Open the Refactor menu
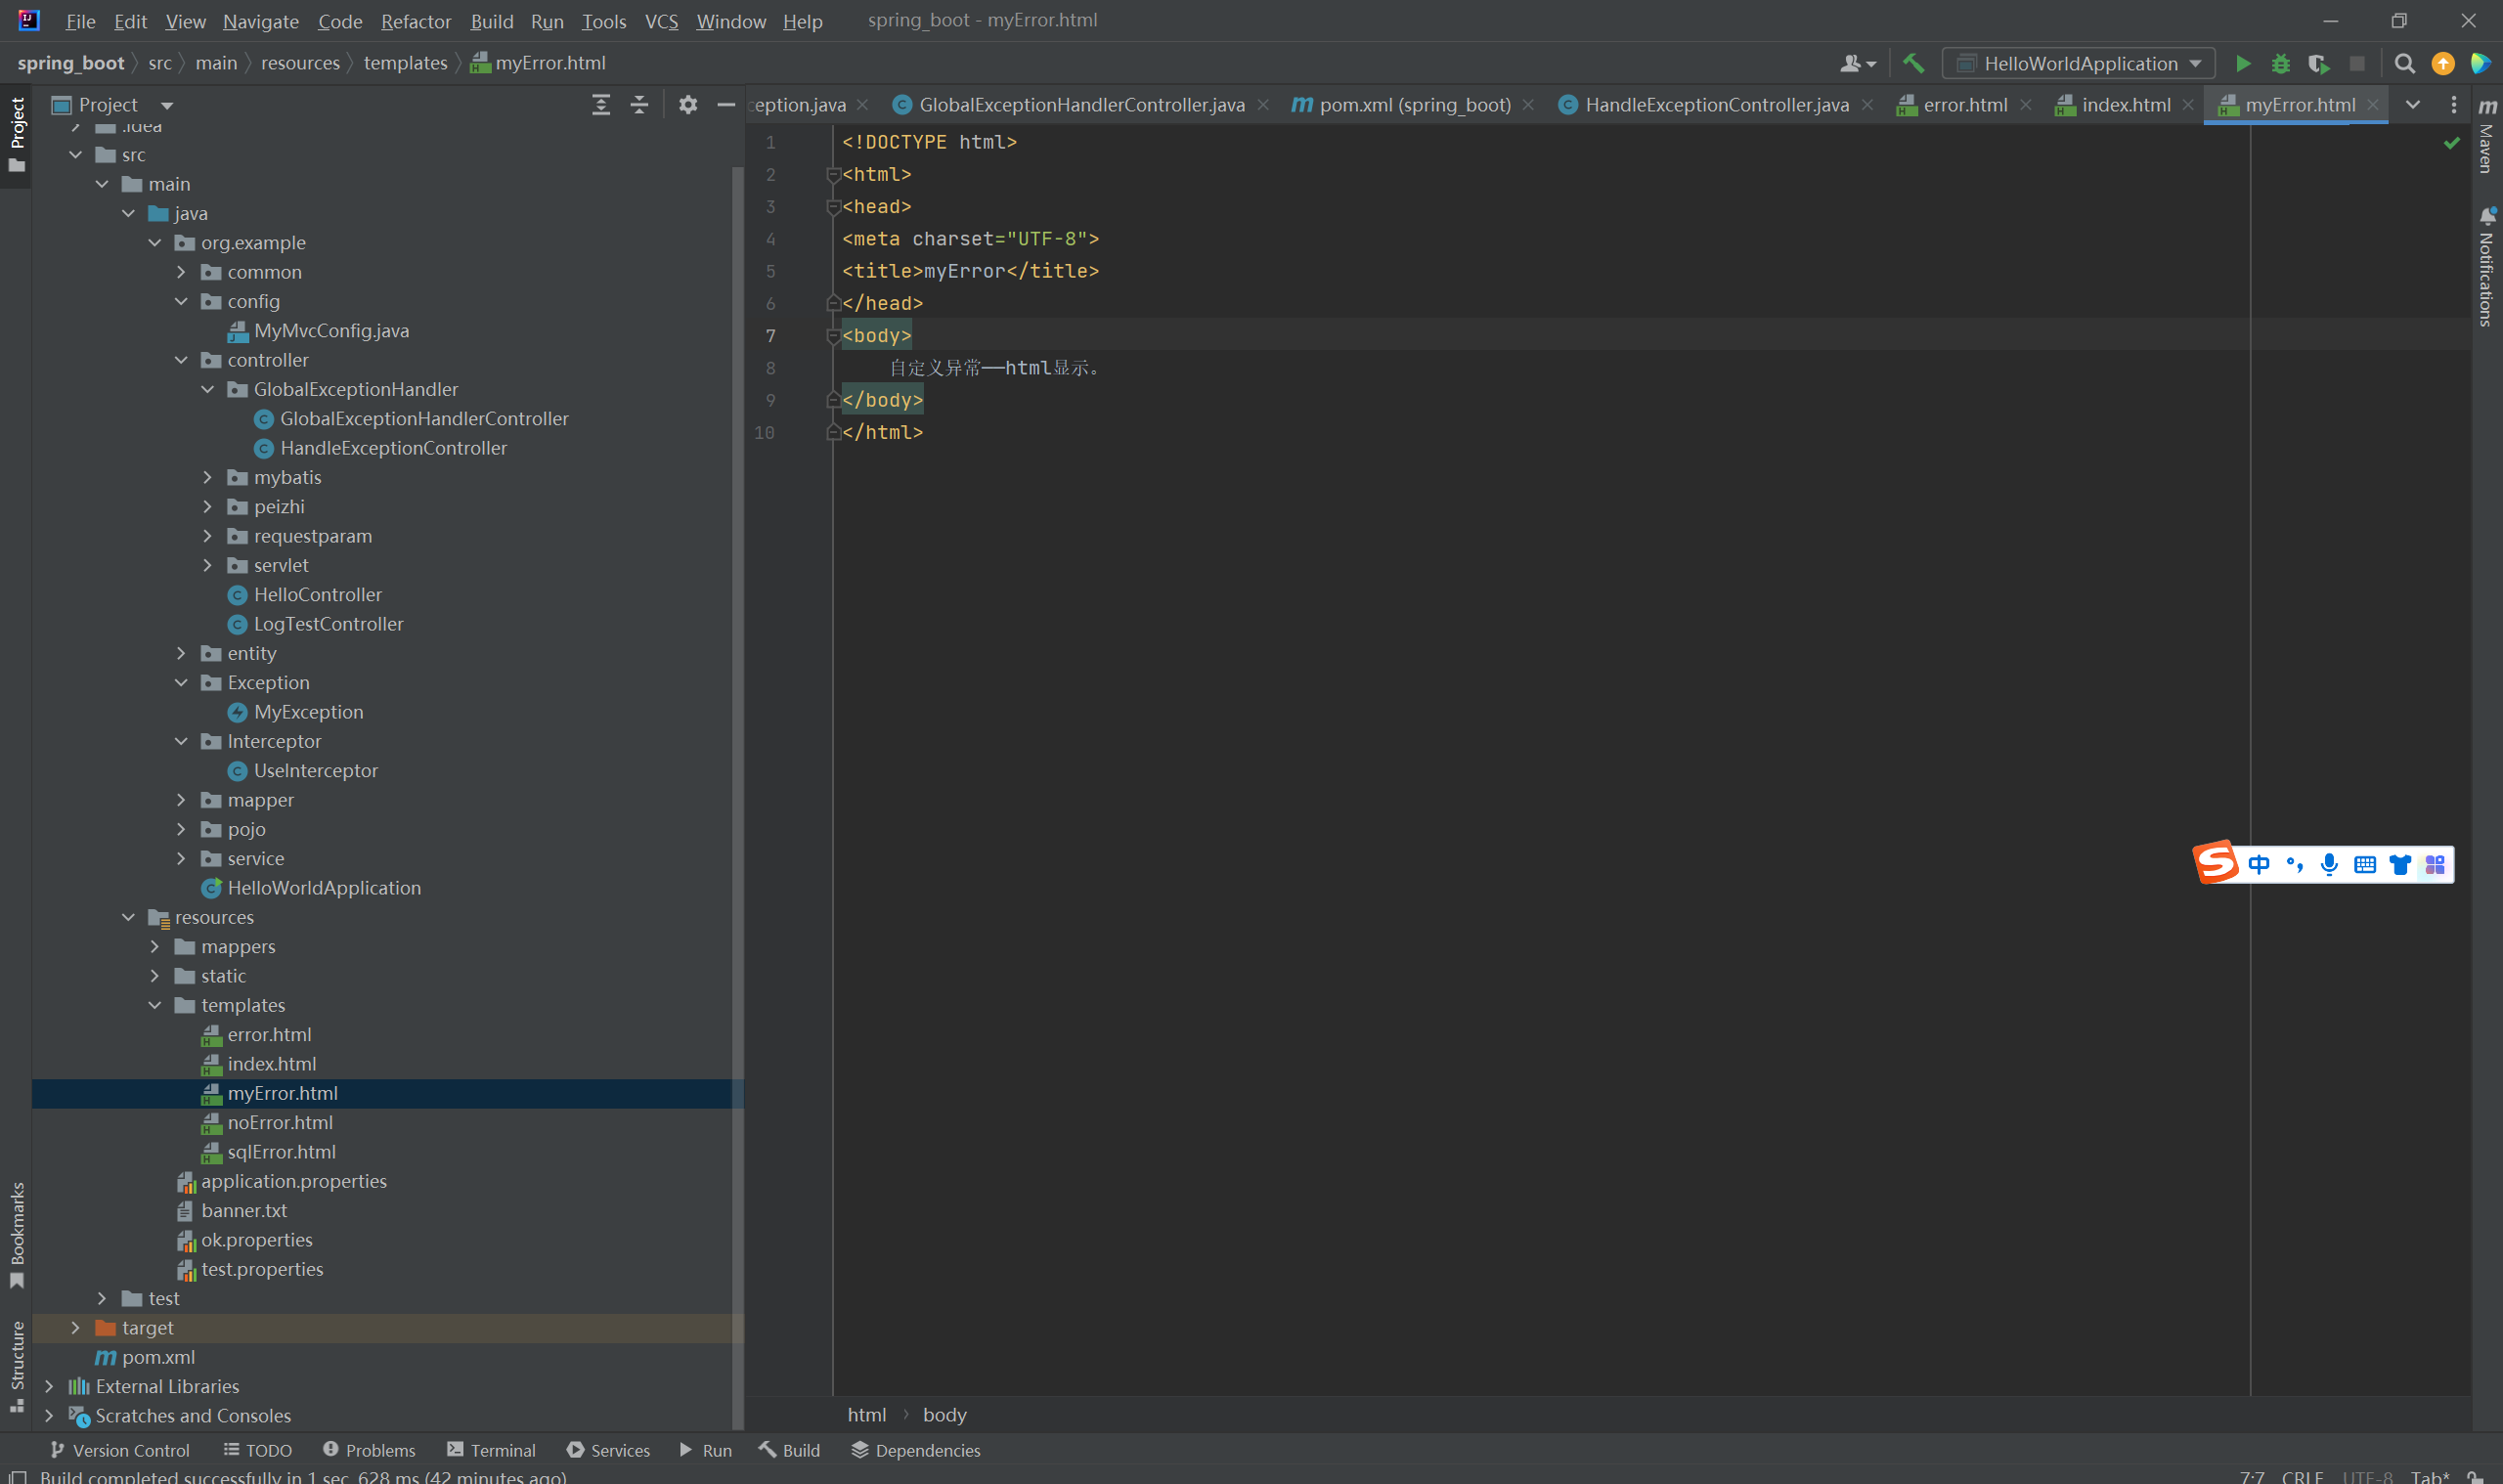The width and height of the screenshot is (2503, 1484). pos(415,21)
